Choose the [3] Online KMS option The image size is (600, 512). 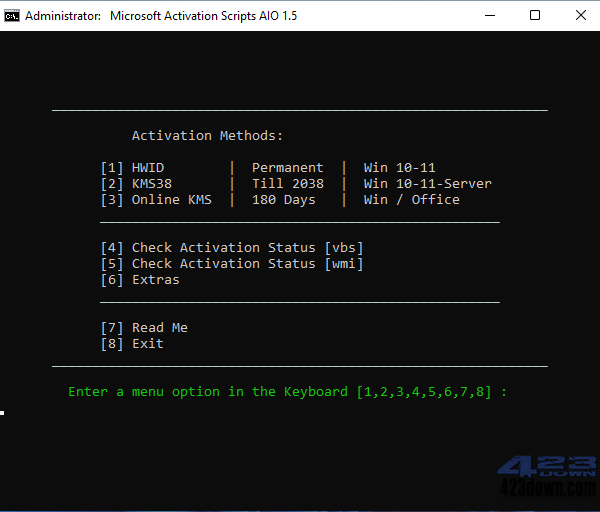coord(156,200)
